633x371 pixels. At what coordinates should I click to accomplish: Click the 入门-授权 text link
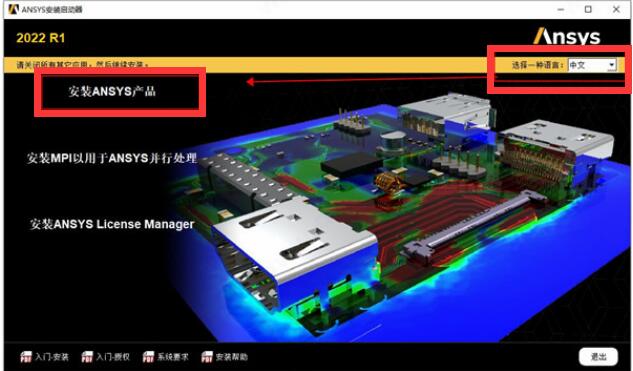(x=113, y=357)
